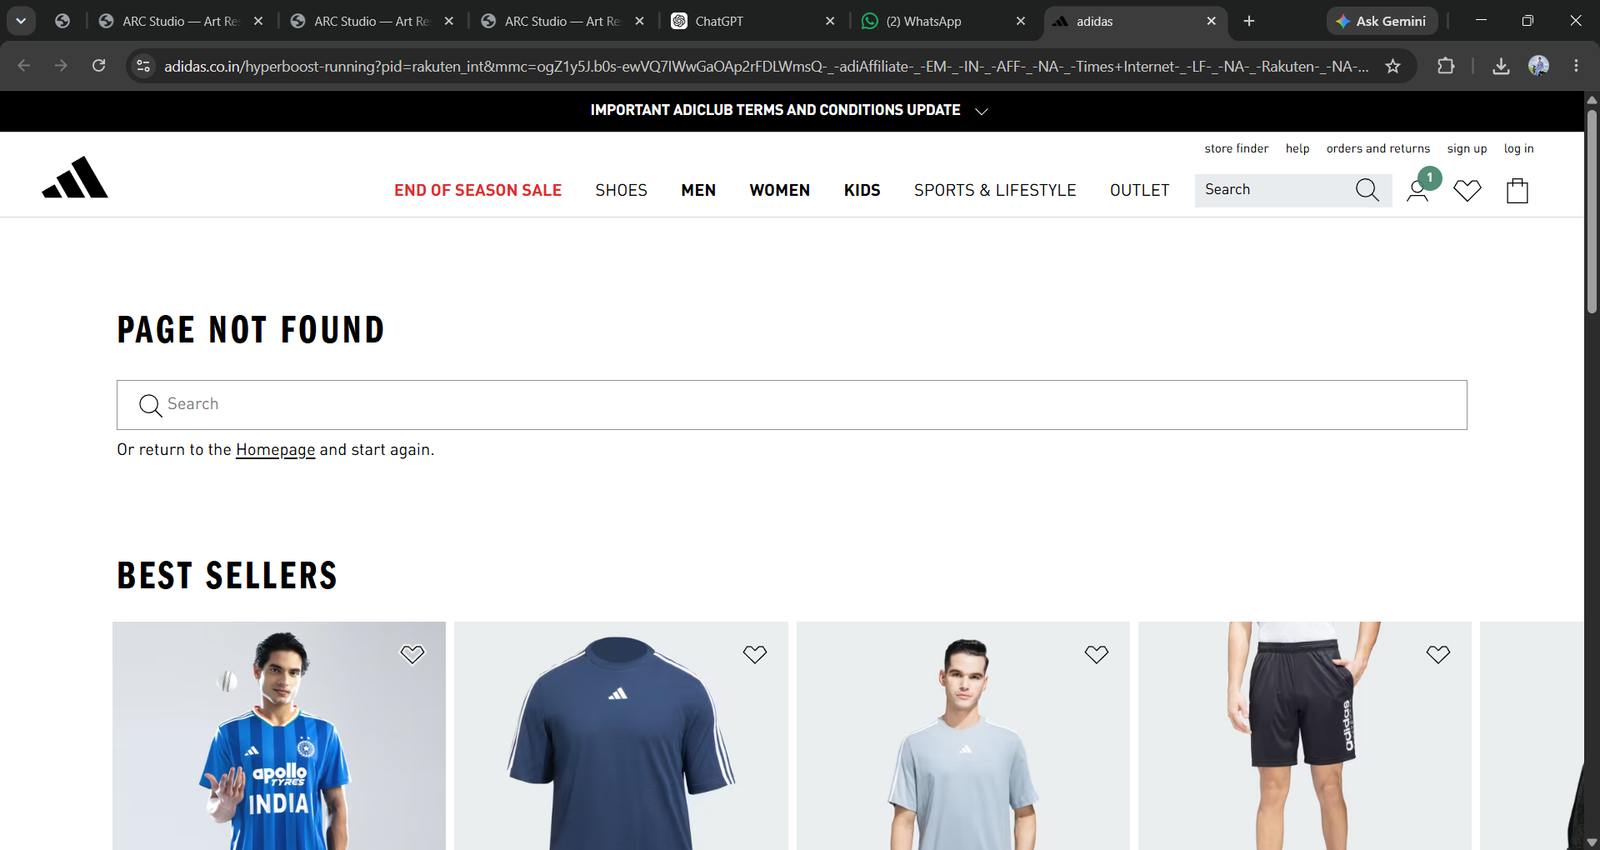The image size is (1600, 850).
Task: Click the Homepage link
Action: coord(275,450)
